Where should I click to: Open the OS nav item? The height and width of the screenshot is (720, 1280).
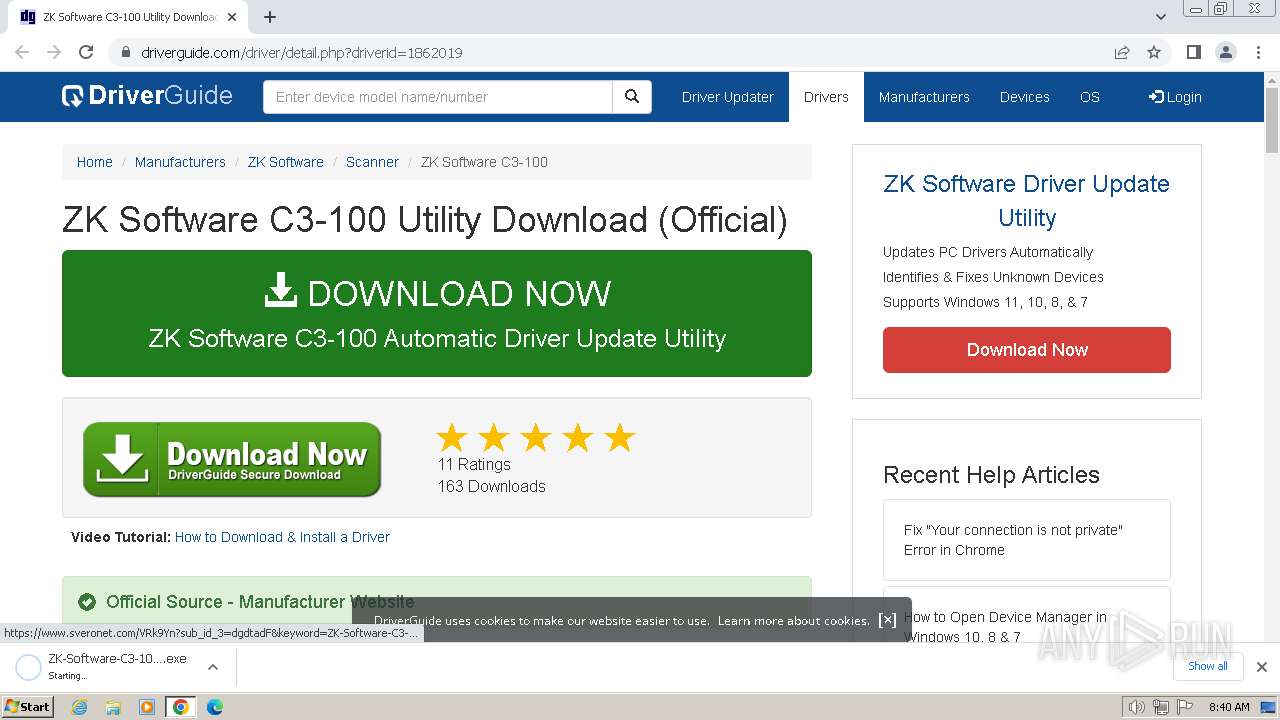click(x=1090, y=97)
